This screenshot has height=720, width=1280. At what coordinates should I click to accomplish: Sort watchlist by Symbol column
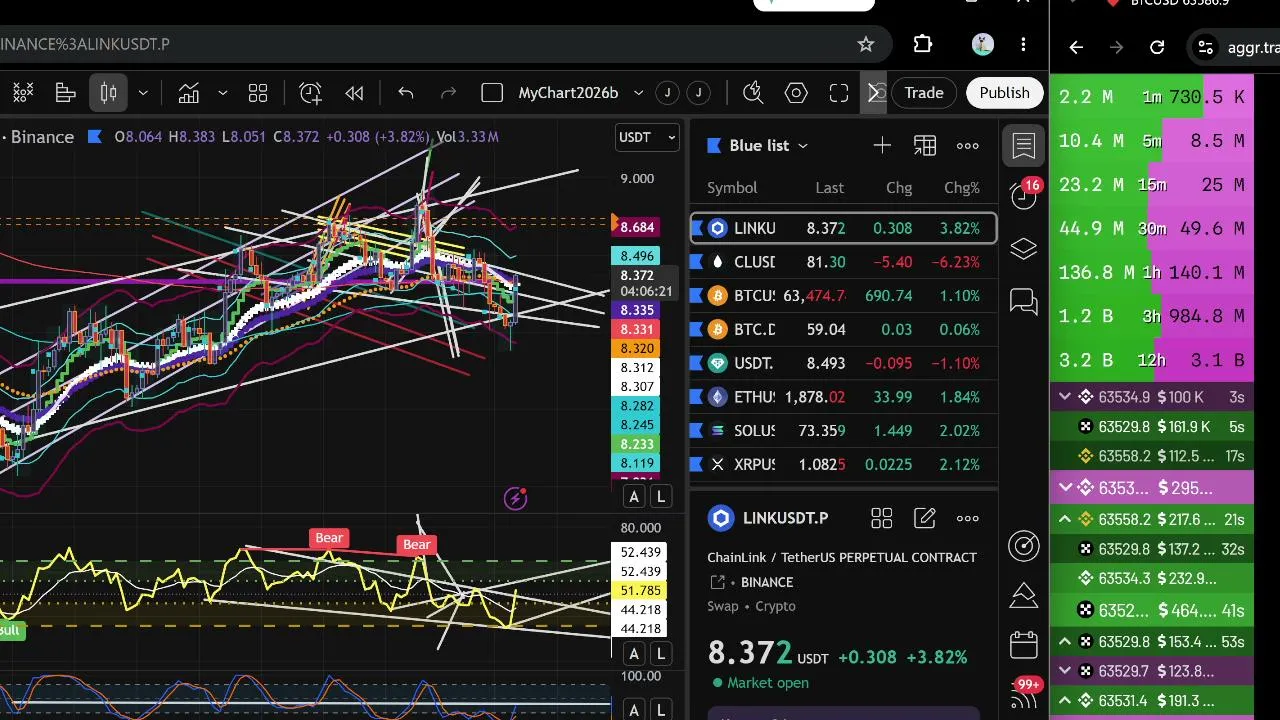pos(732,188)
